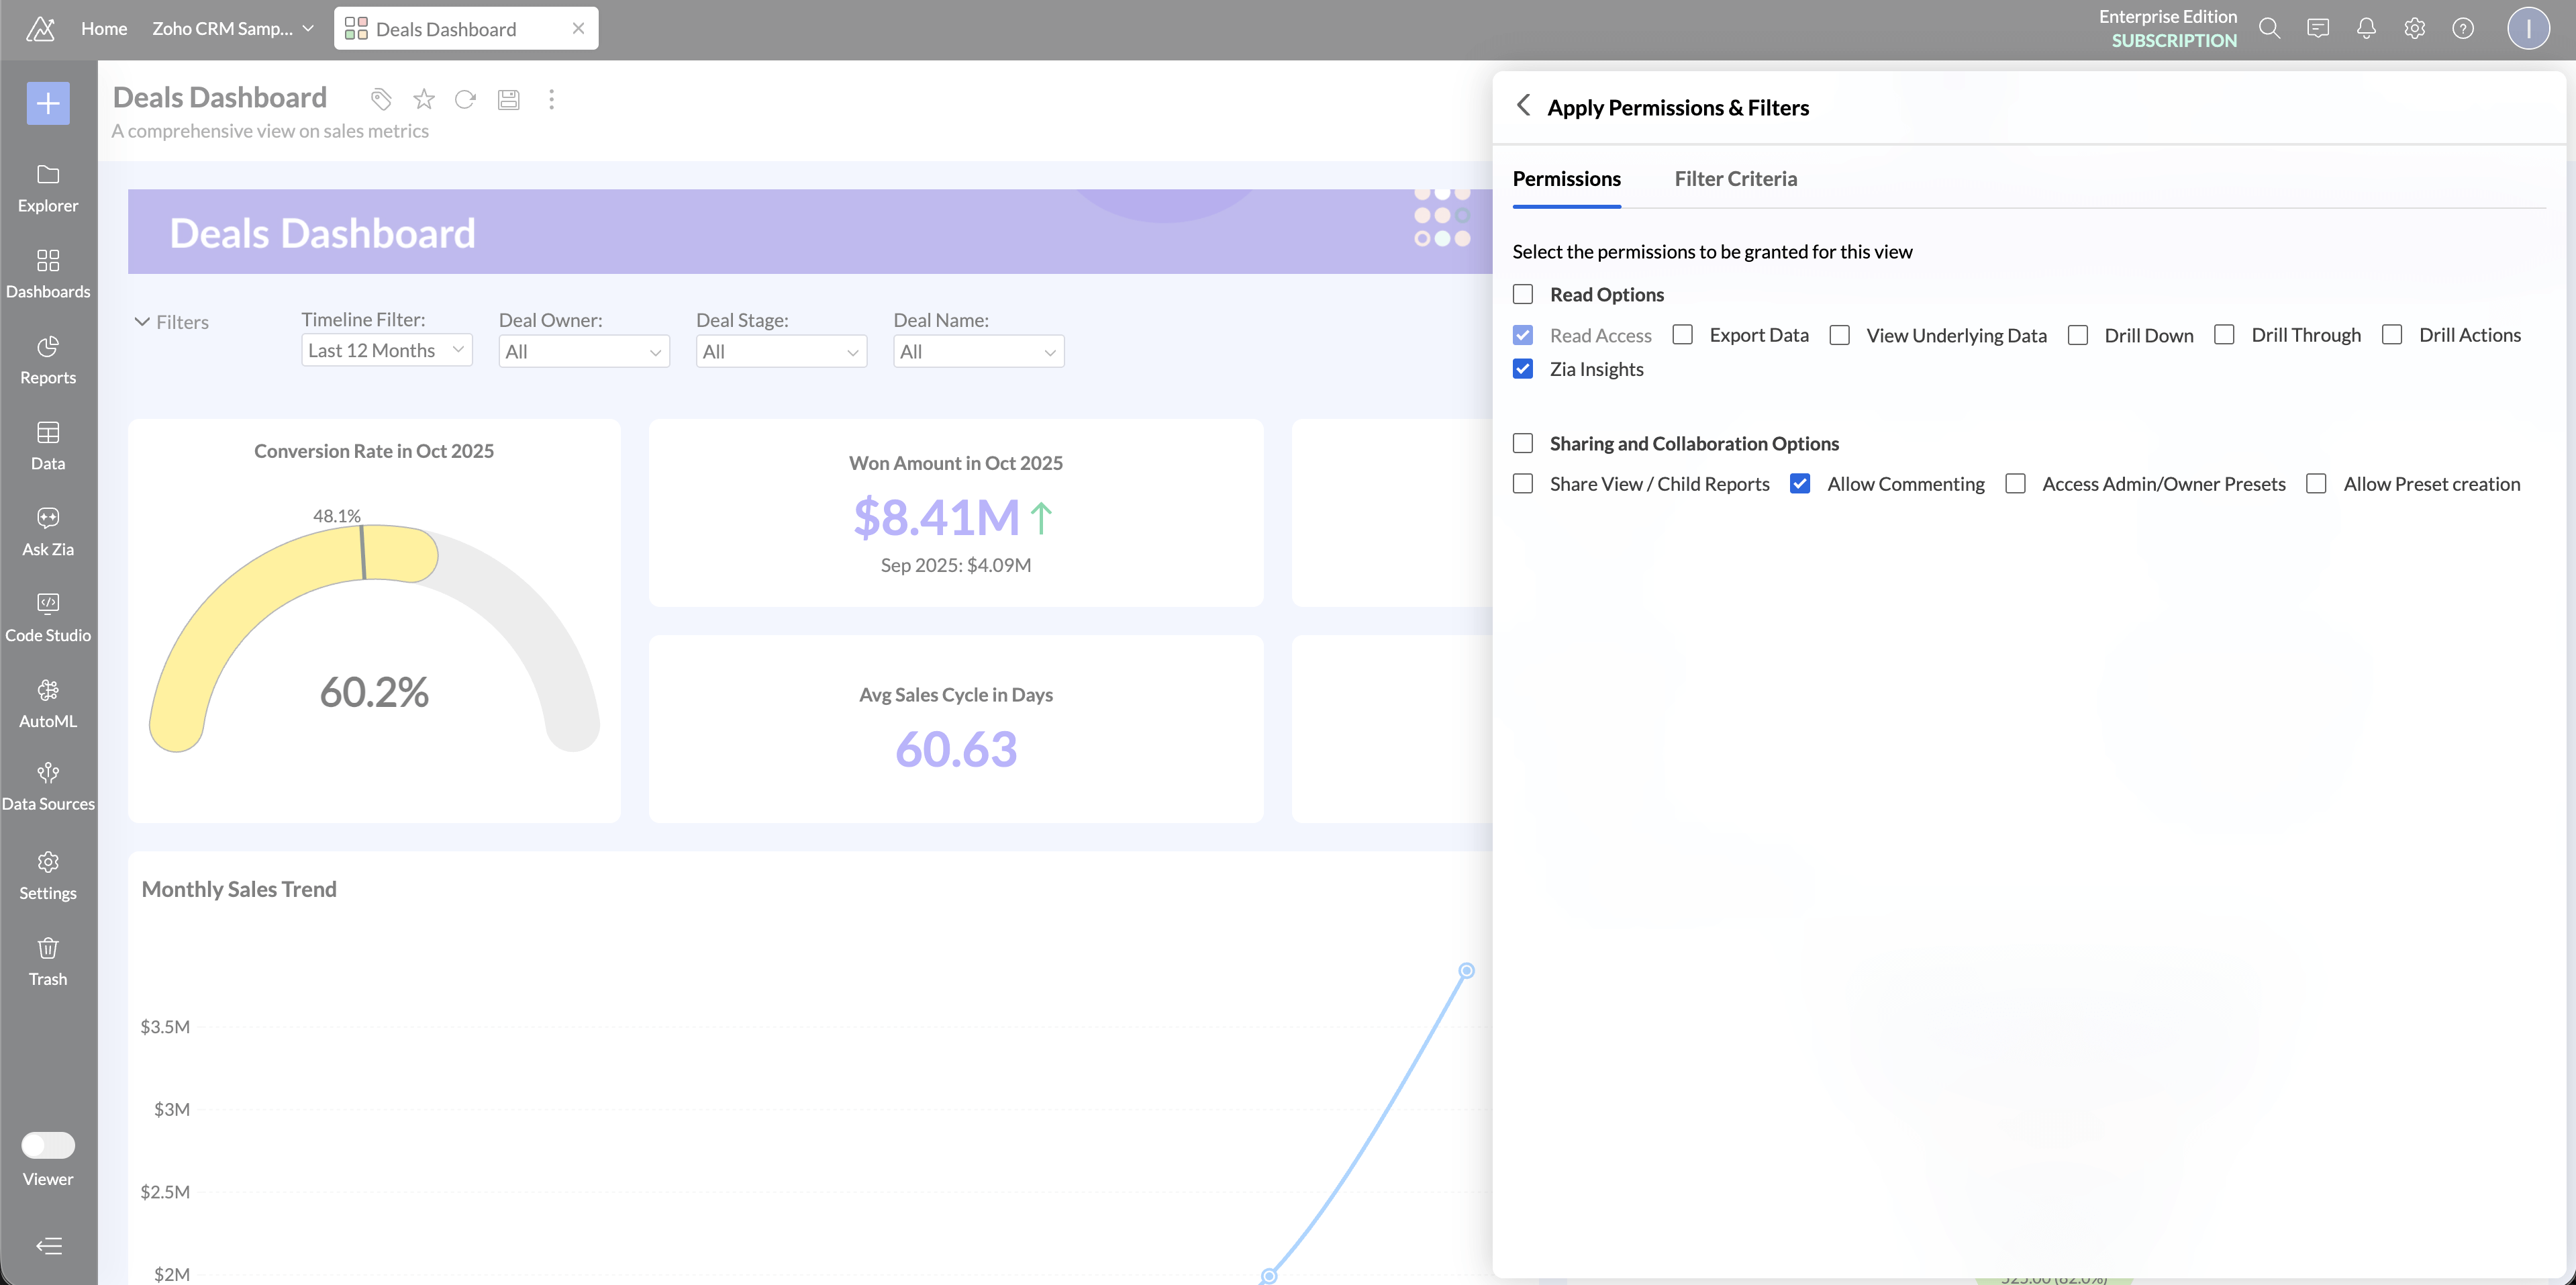Check Drill Down permission
The height and width of the screenshot is (1285, 2576).
coord(2079,335)
